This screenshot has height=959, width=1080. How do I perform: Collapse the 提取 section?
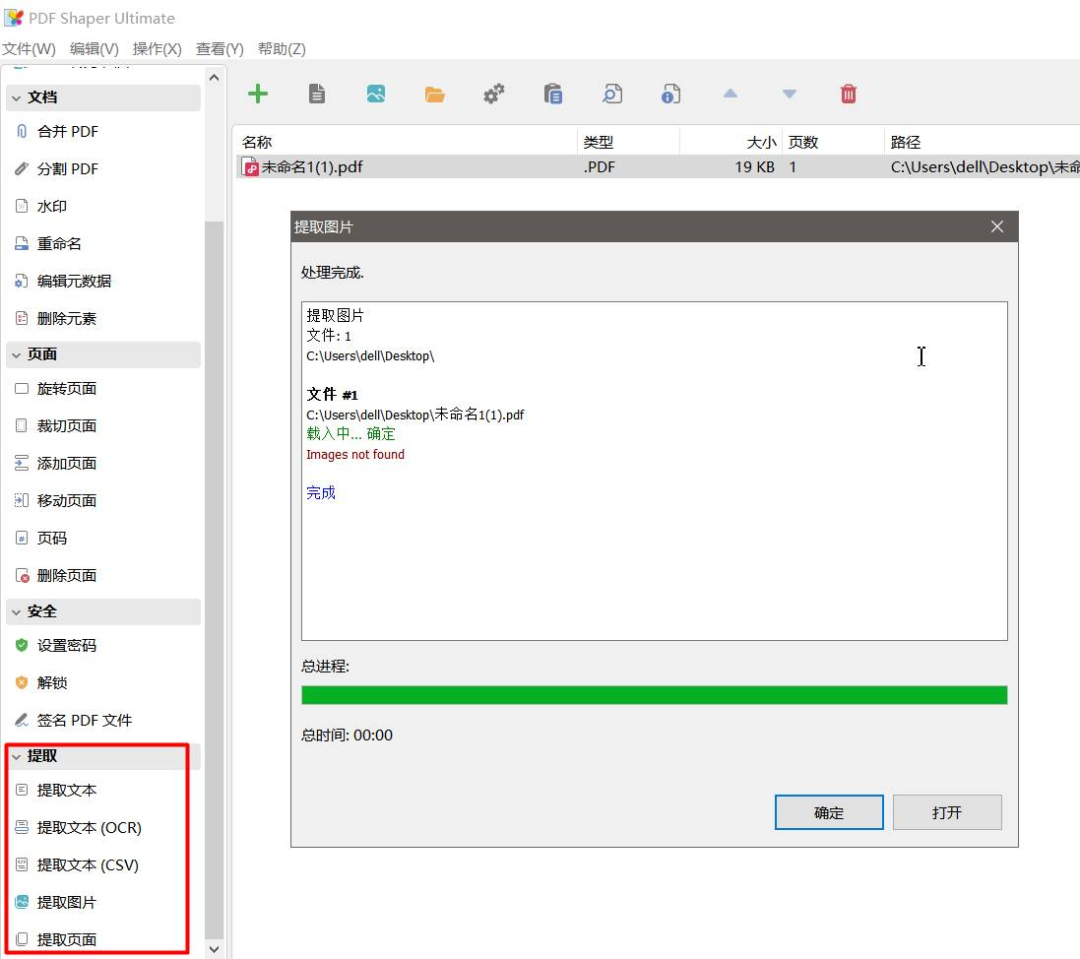click(103, 756)
